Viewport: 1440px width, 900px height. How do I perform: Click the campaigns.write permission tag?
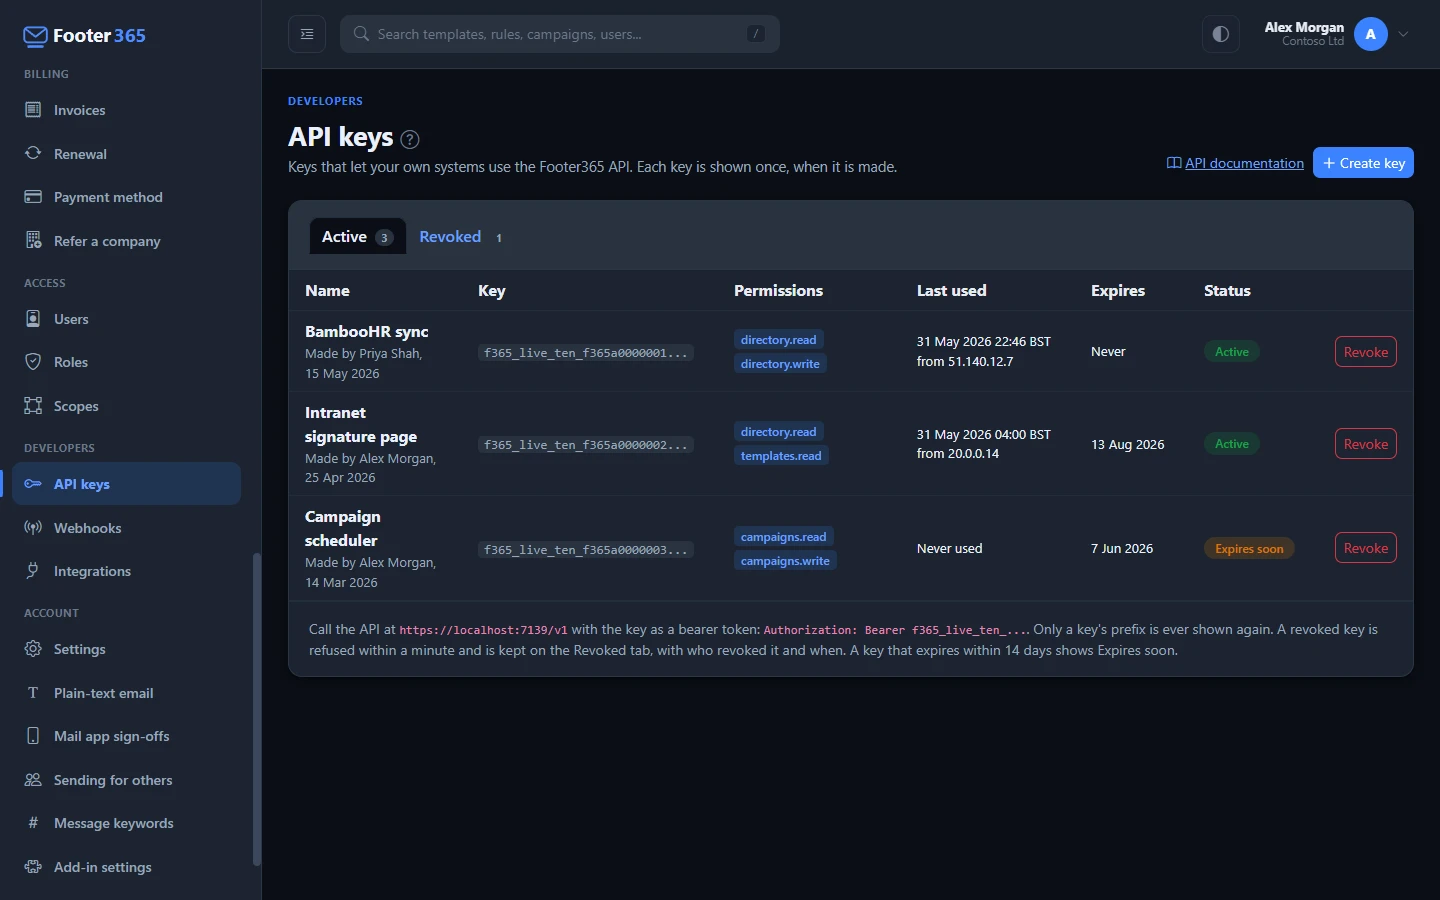coord(785,561)
